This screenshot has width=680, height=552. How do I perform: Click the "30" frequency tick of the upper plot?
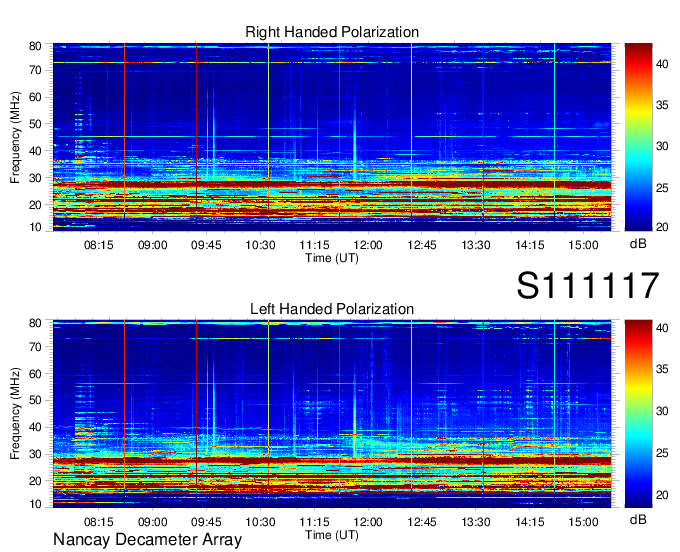click(x=35, y=178)
